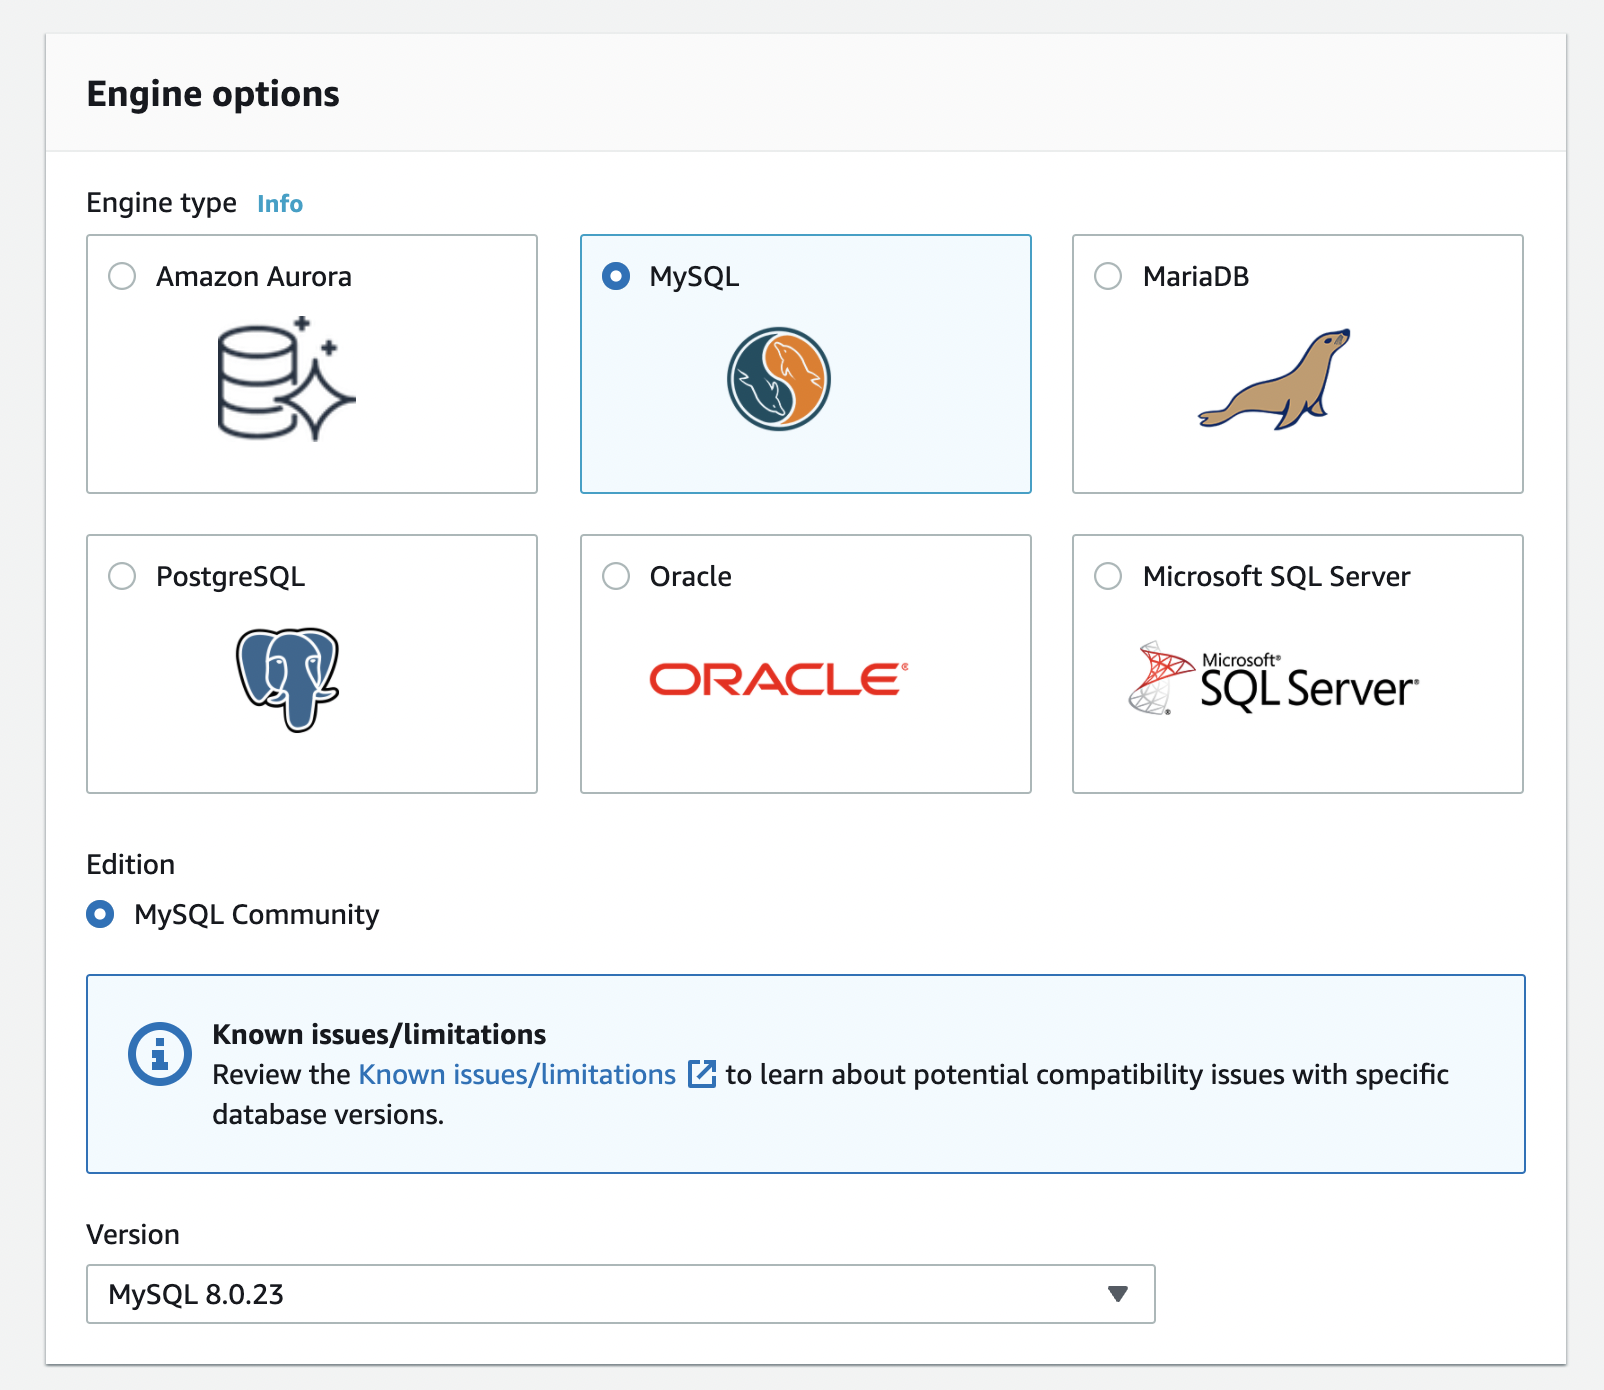
Task: Click the info circle icon in notice box
Action: click(x=160, y=1054)
